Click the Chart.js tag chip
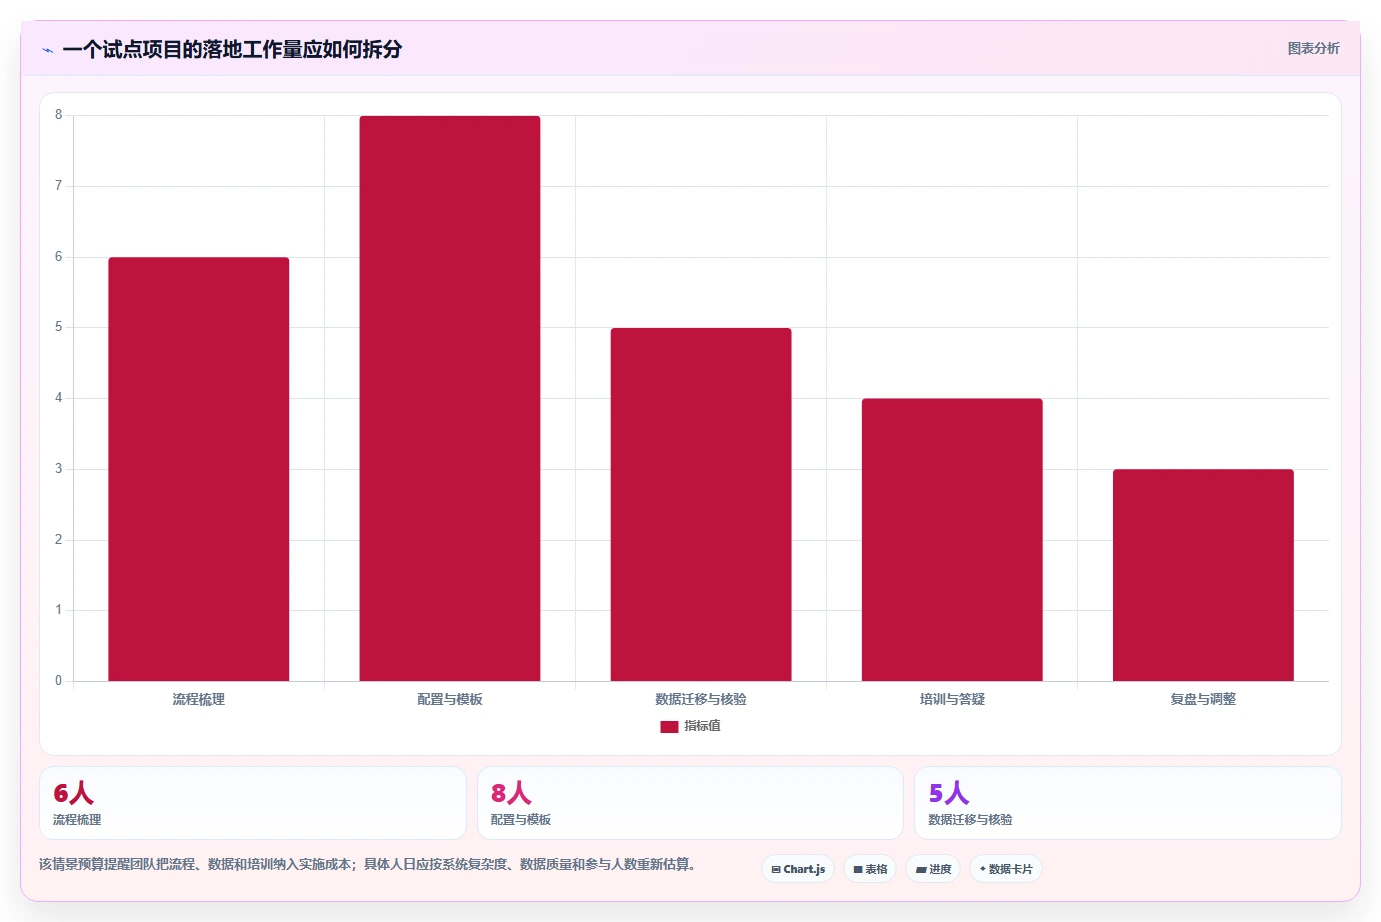Image resolution: width=1381 pixels, height=922 pixels. [x=798, y=869]
